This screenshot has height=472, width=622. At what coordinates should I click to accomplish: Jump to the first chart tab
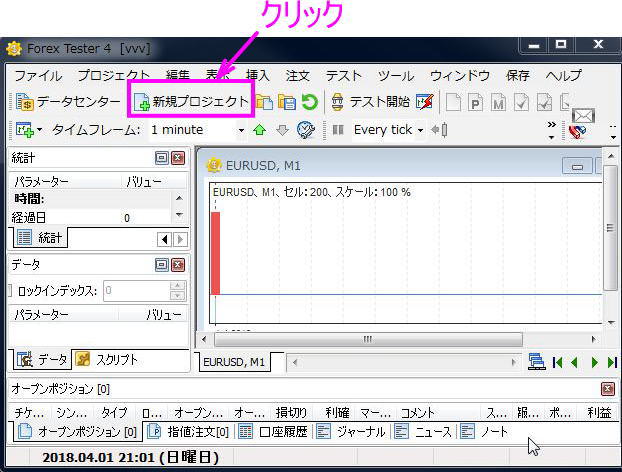(557, 362)
